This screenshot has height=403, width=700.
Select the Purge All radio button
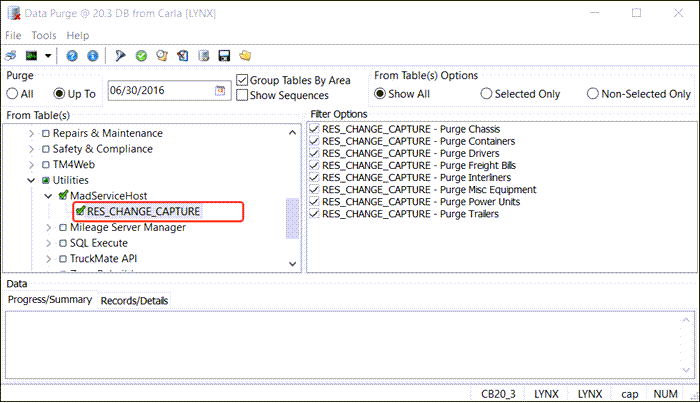tap(13, 94)
